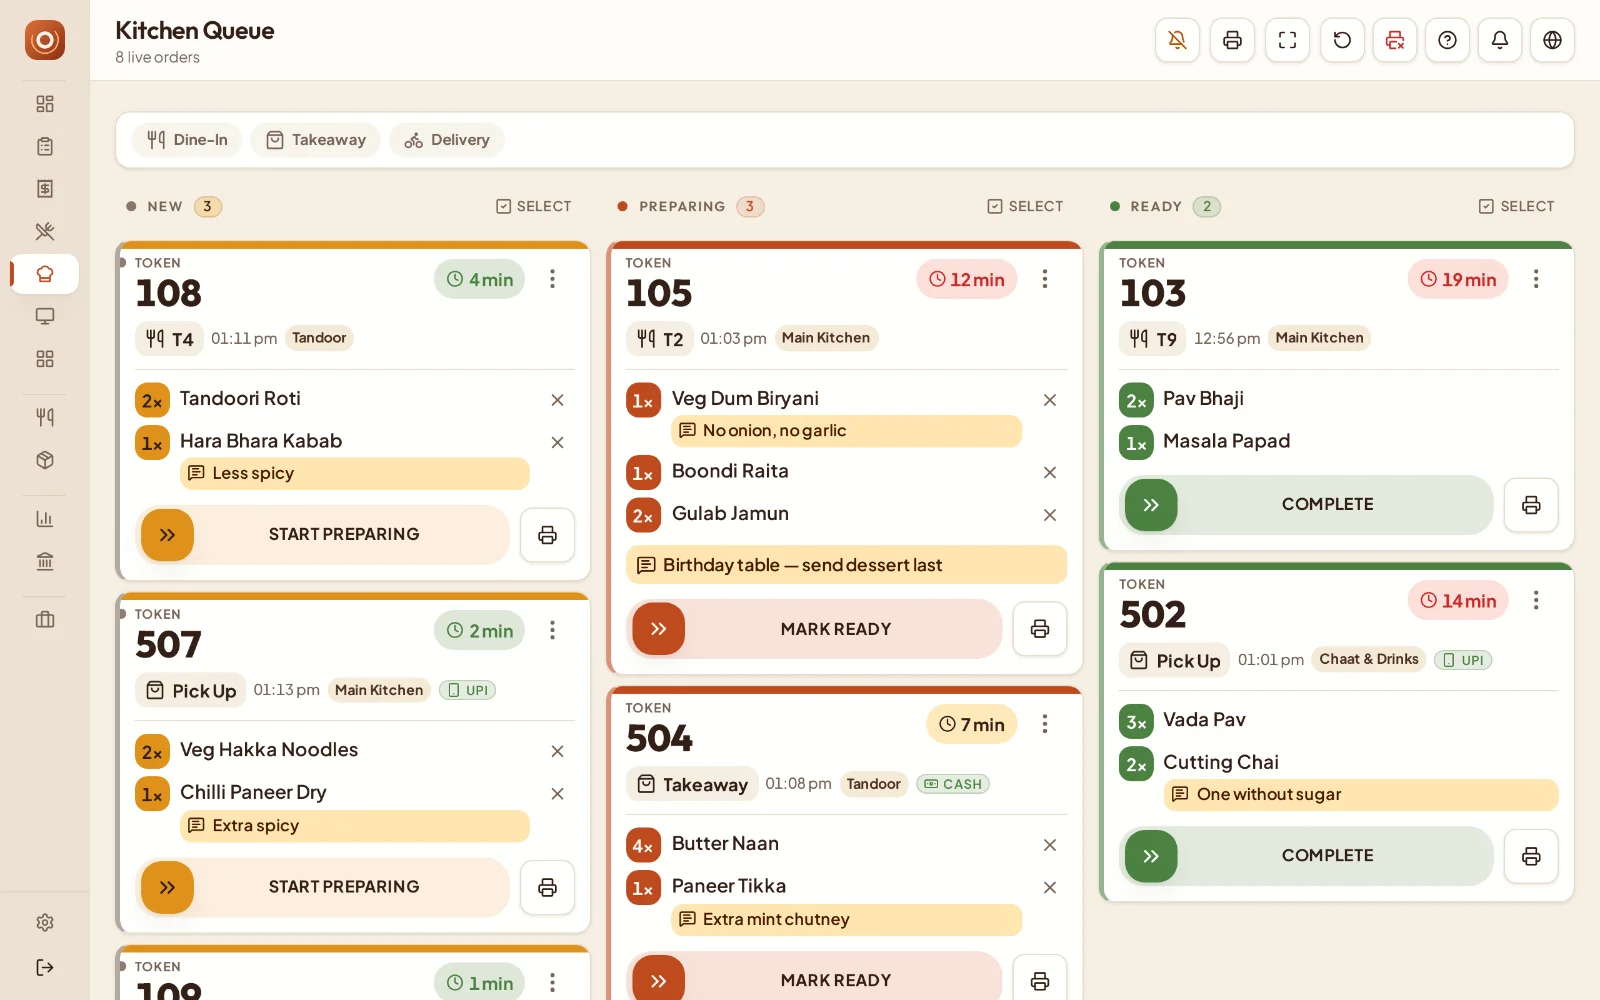The image size is (1600, 1000).
Task: Click the red printer icon in the header
Action: 1395,40
